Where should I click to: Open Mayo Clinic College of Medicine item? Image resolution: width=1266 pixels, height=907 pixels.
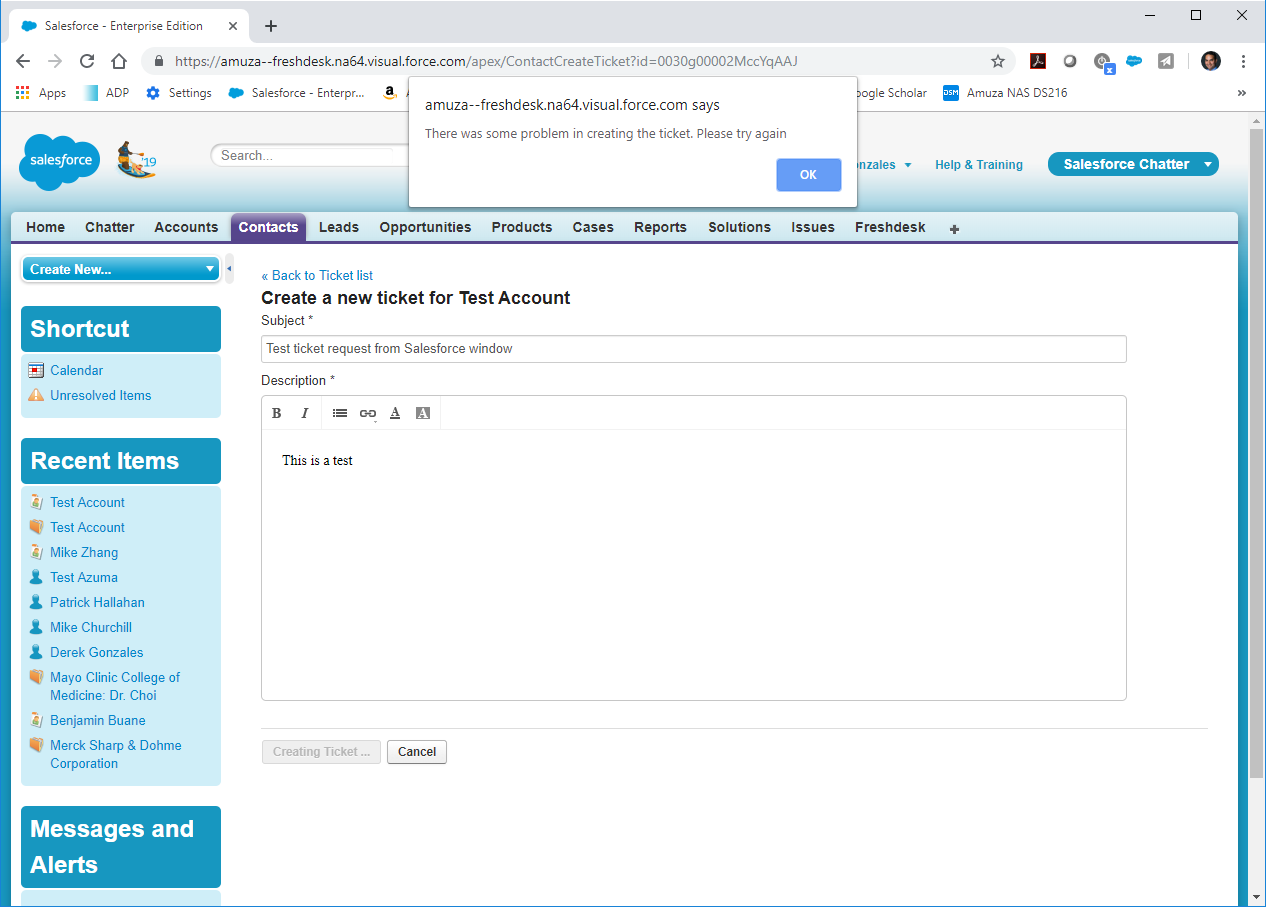click(115, 686)
